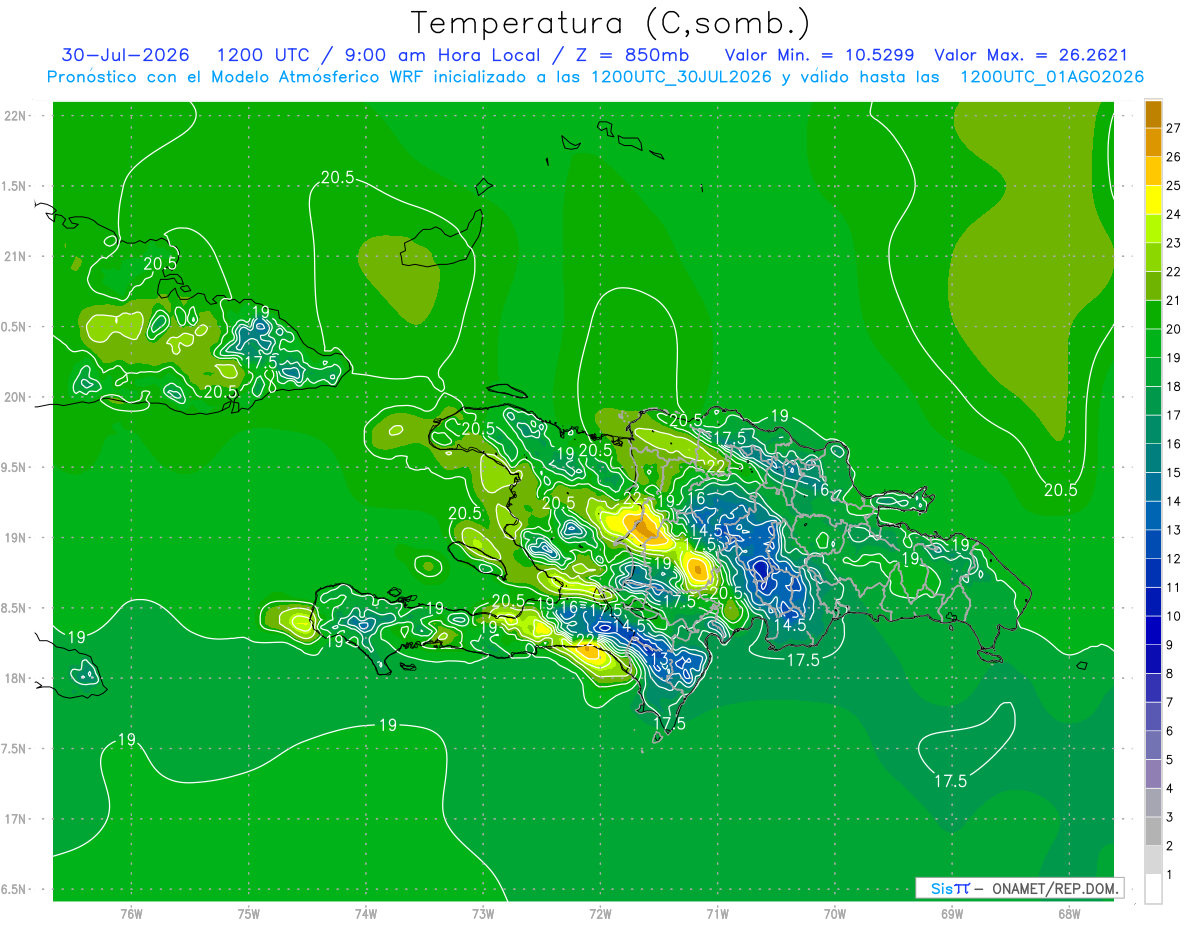Click the '71W' longitude axis label
This screenshot has width=1200, height=927.
point(717,914)
